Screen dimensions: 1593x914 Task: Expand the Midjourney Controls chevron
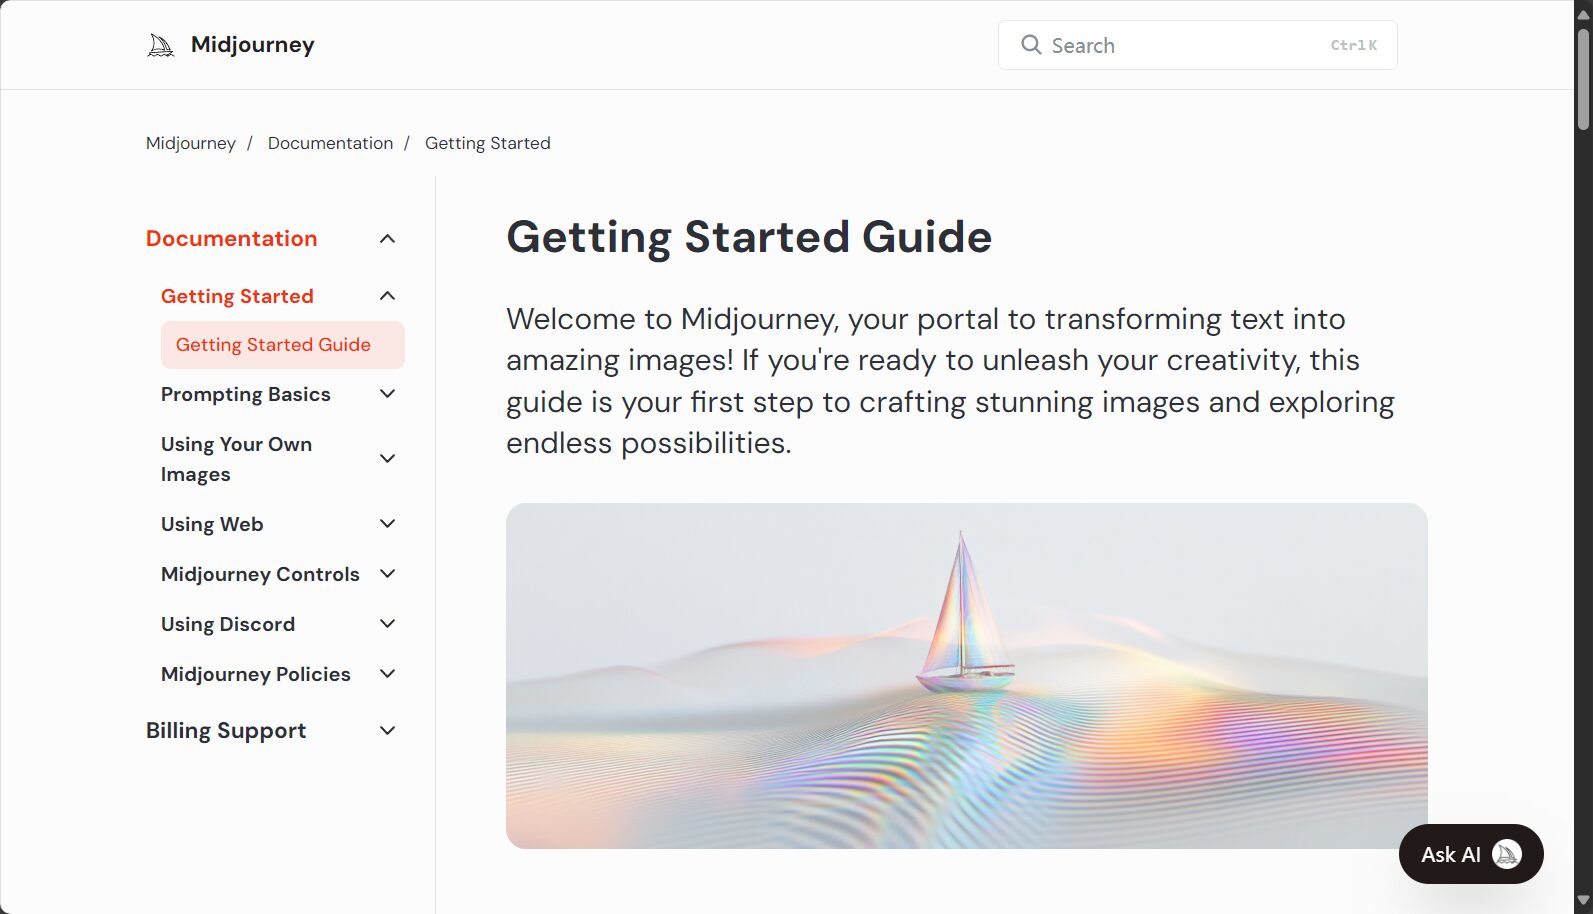(x=388, y=574)
